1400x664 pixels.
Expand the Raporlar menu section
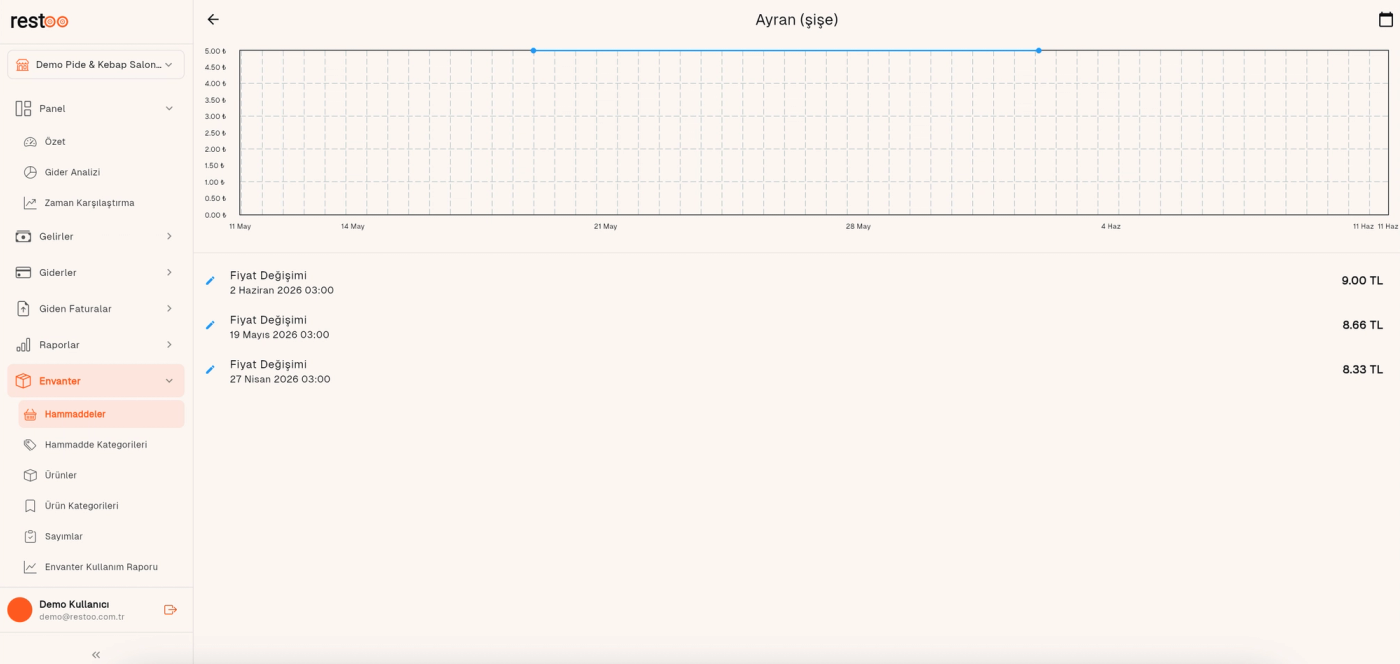point(96,345)
